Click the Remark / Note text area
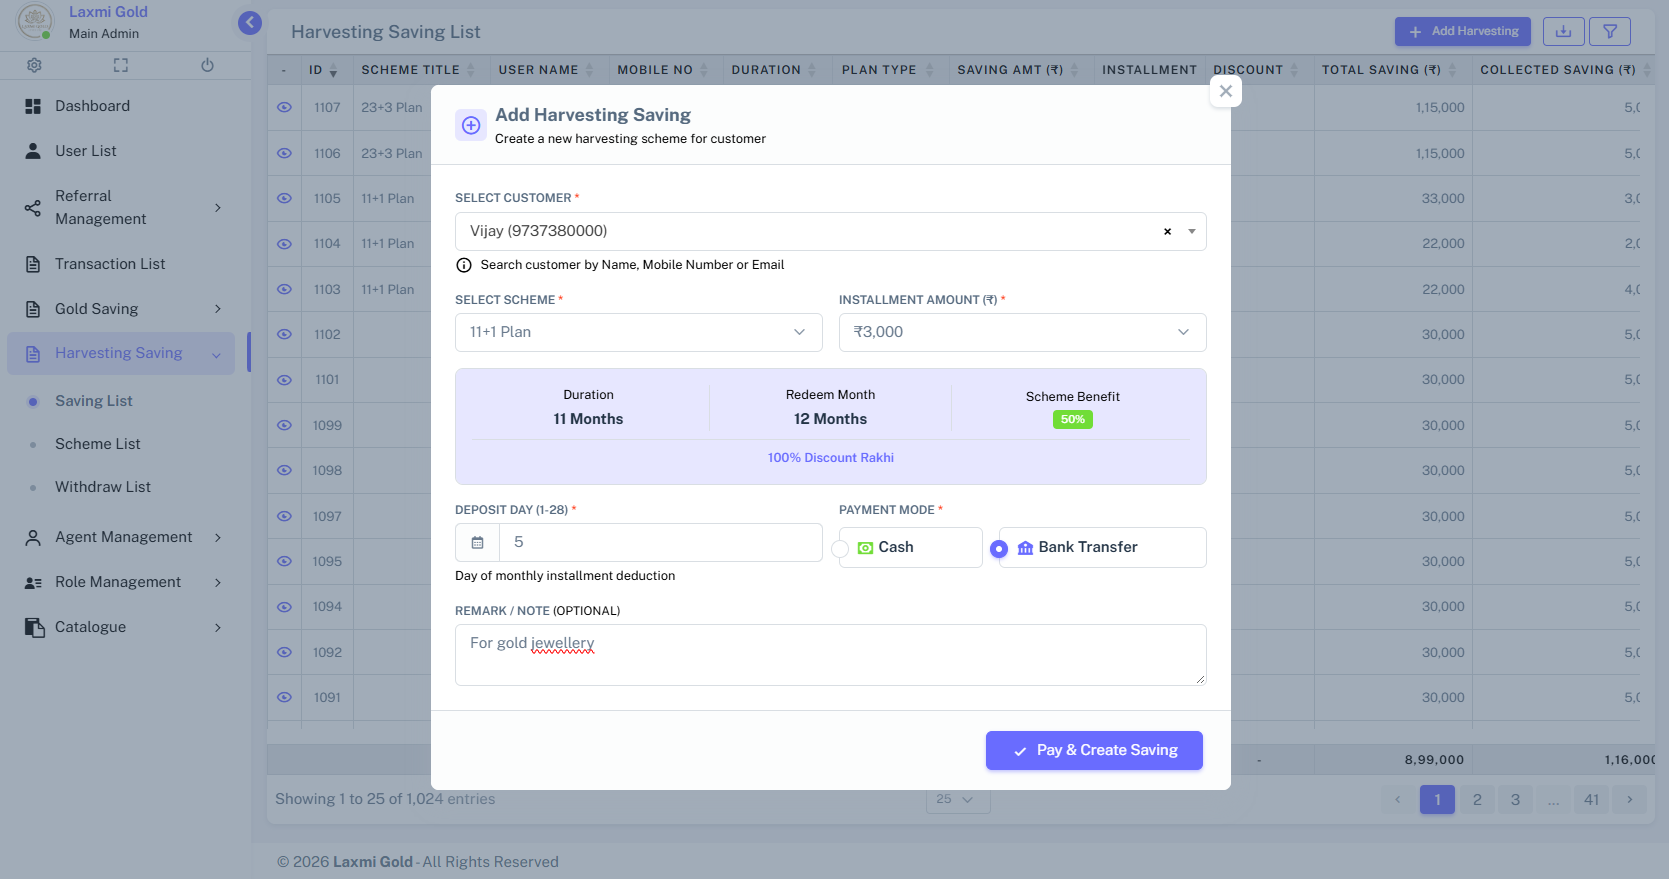 [831, 655]
